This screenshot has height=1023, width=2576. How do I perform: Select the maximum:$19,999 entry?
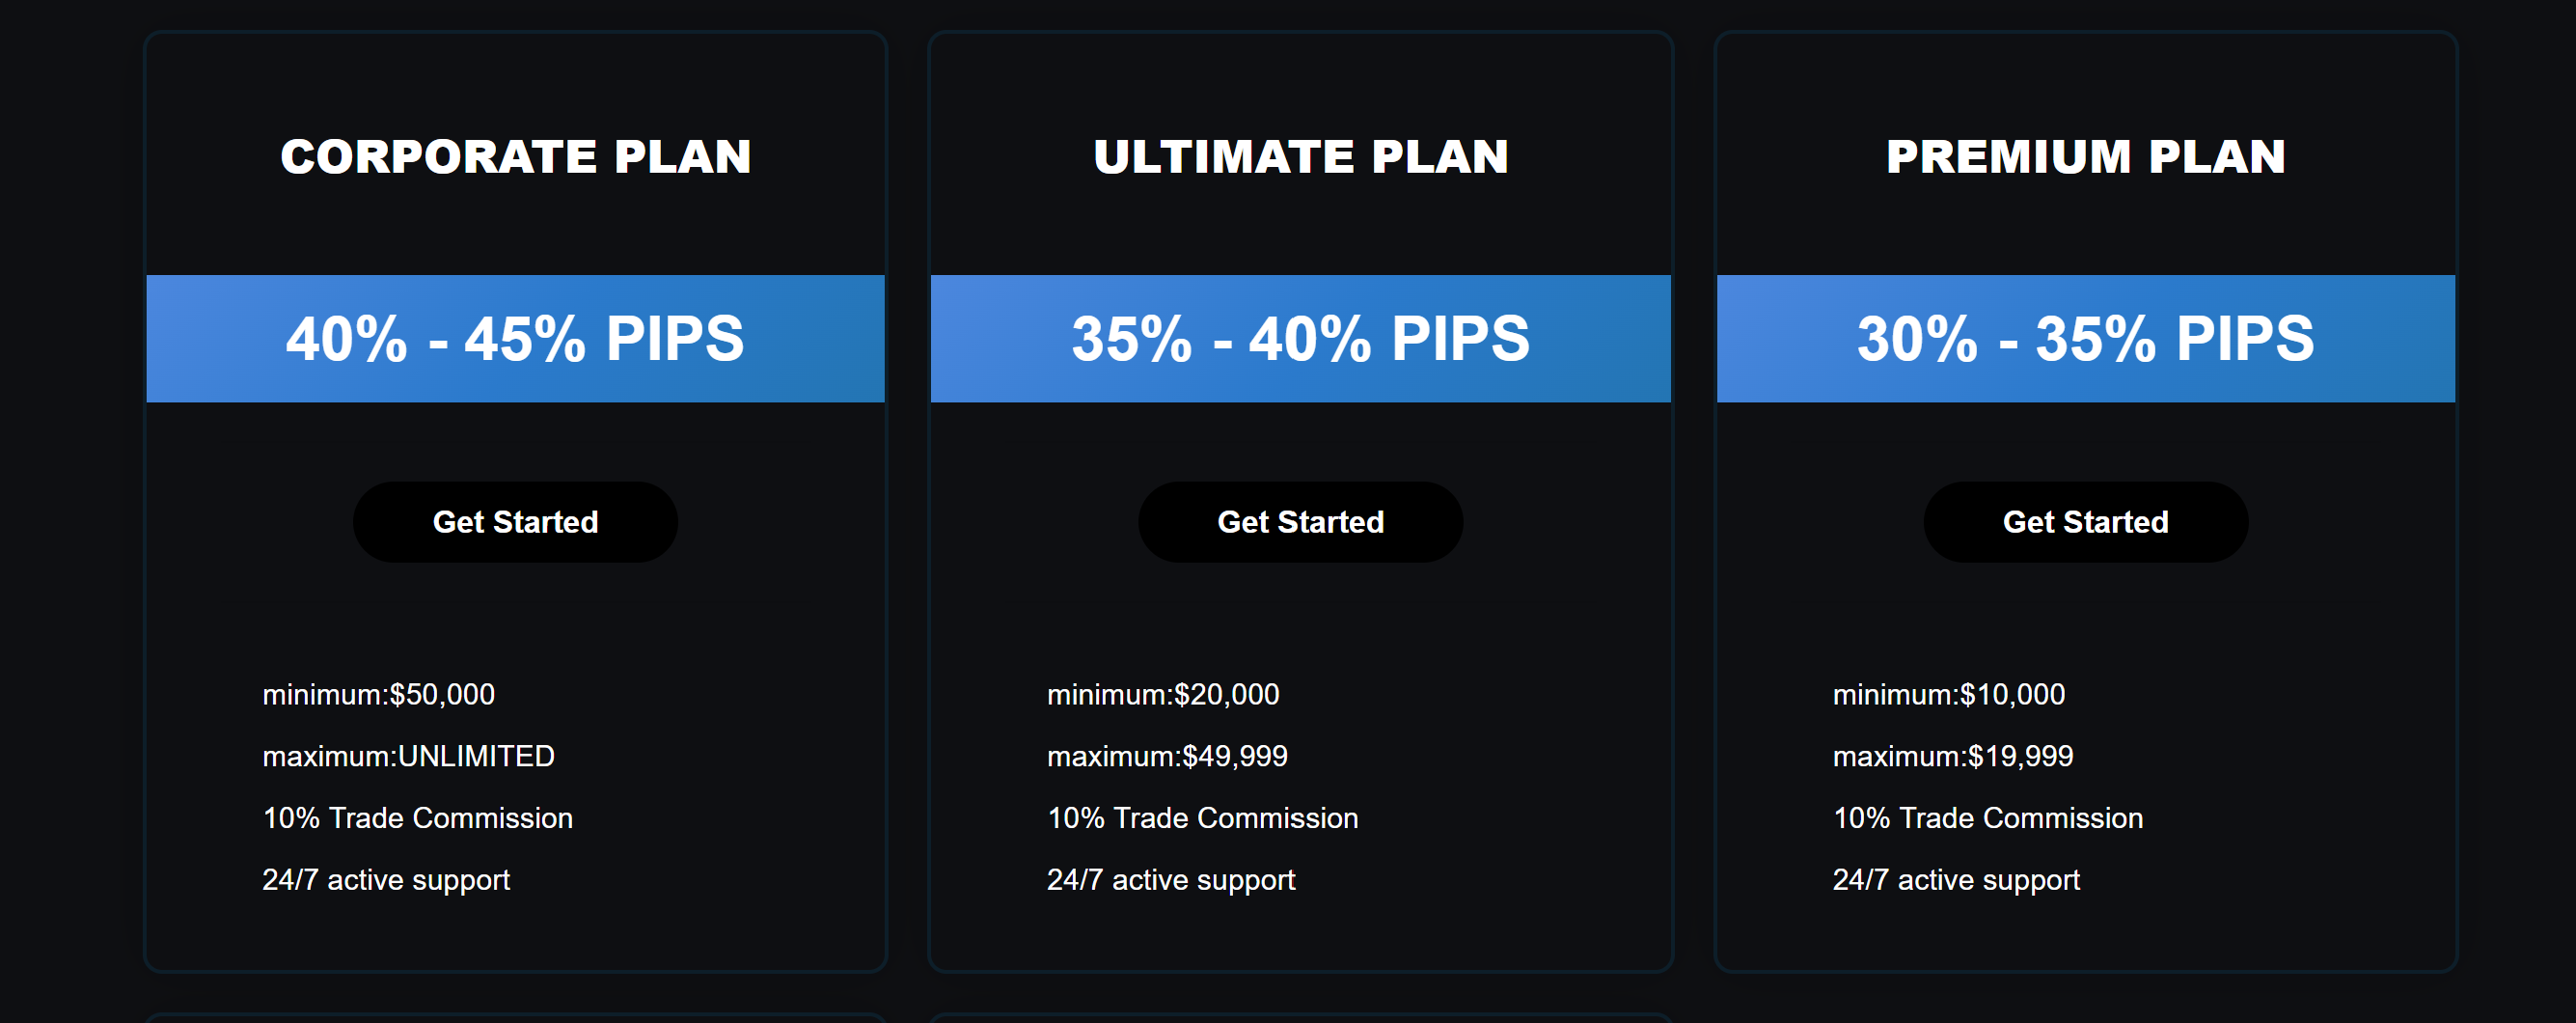pos(1952,757)
